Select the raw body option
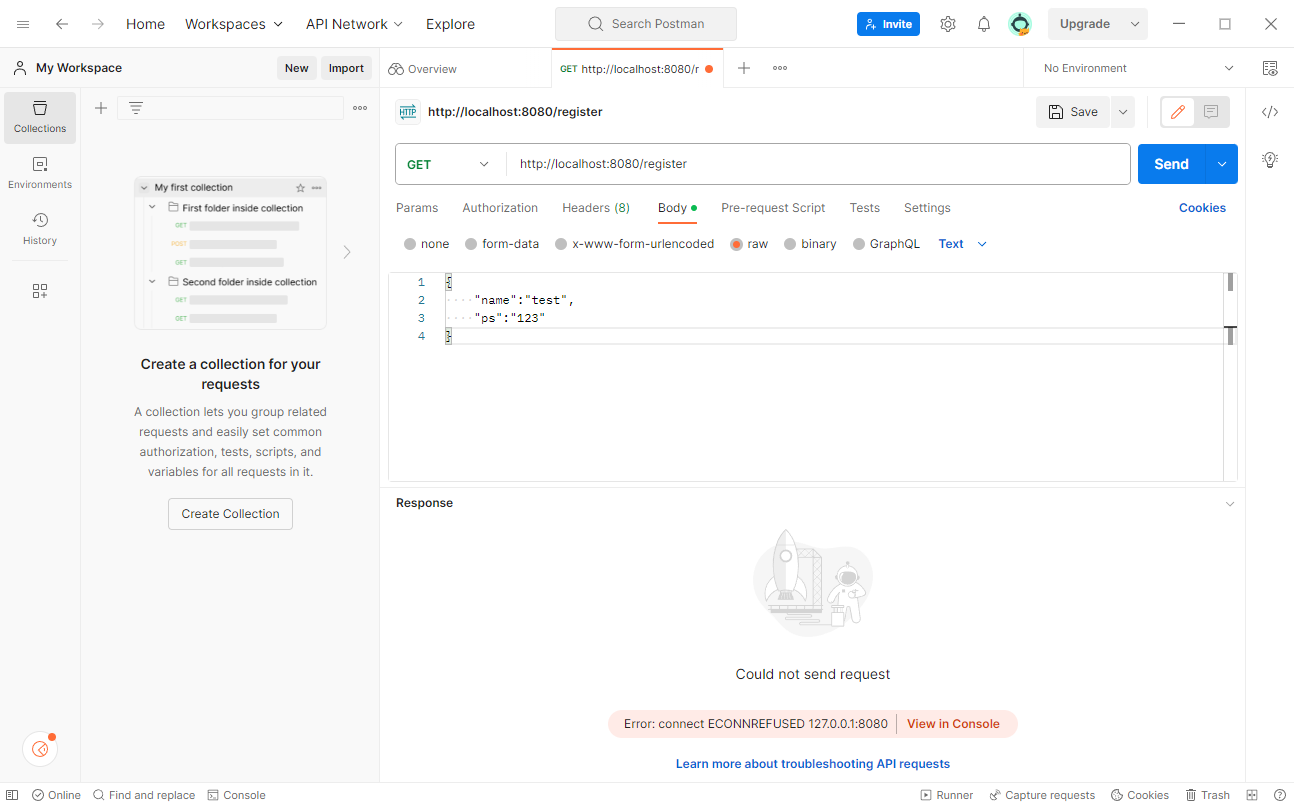Viewport: 1294px width, 807px height. (x=737, y=244)
